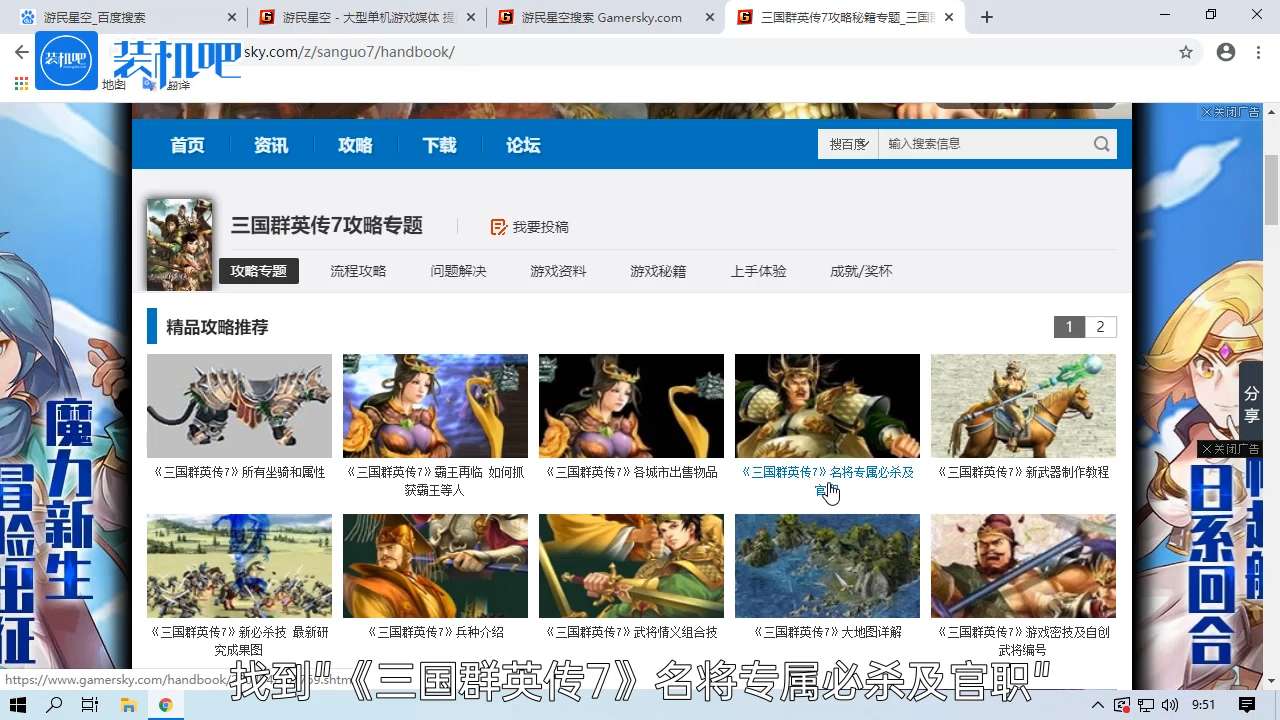Screen dimensions: 1280x720
Task: Click the magnifier icon in the site search bar
Action: coord(1101,143)
